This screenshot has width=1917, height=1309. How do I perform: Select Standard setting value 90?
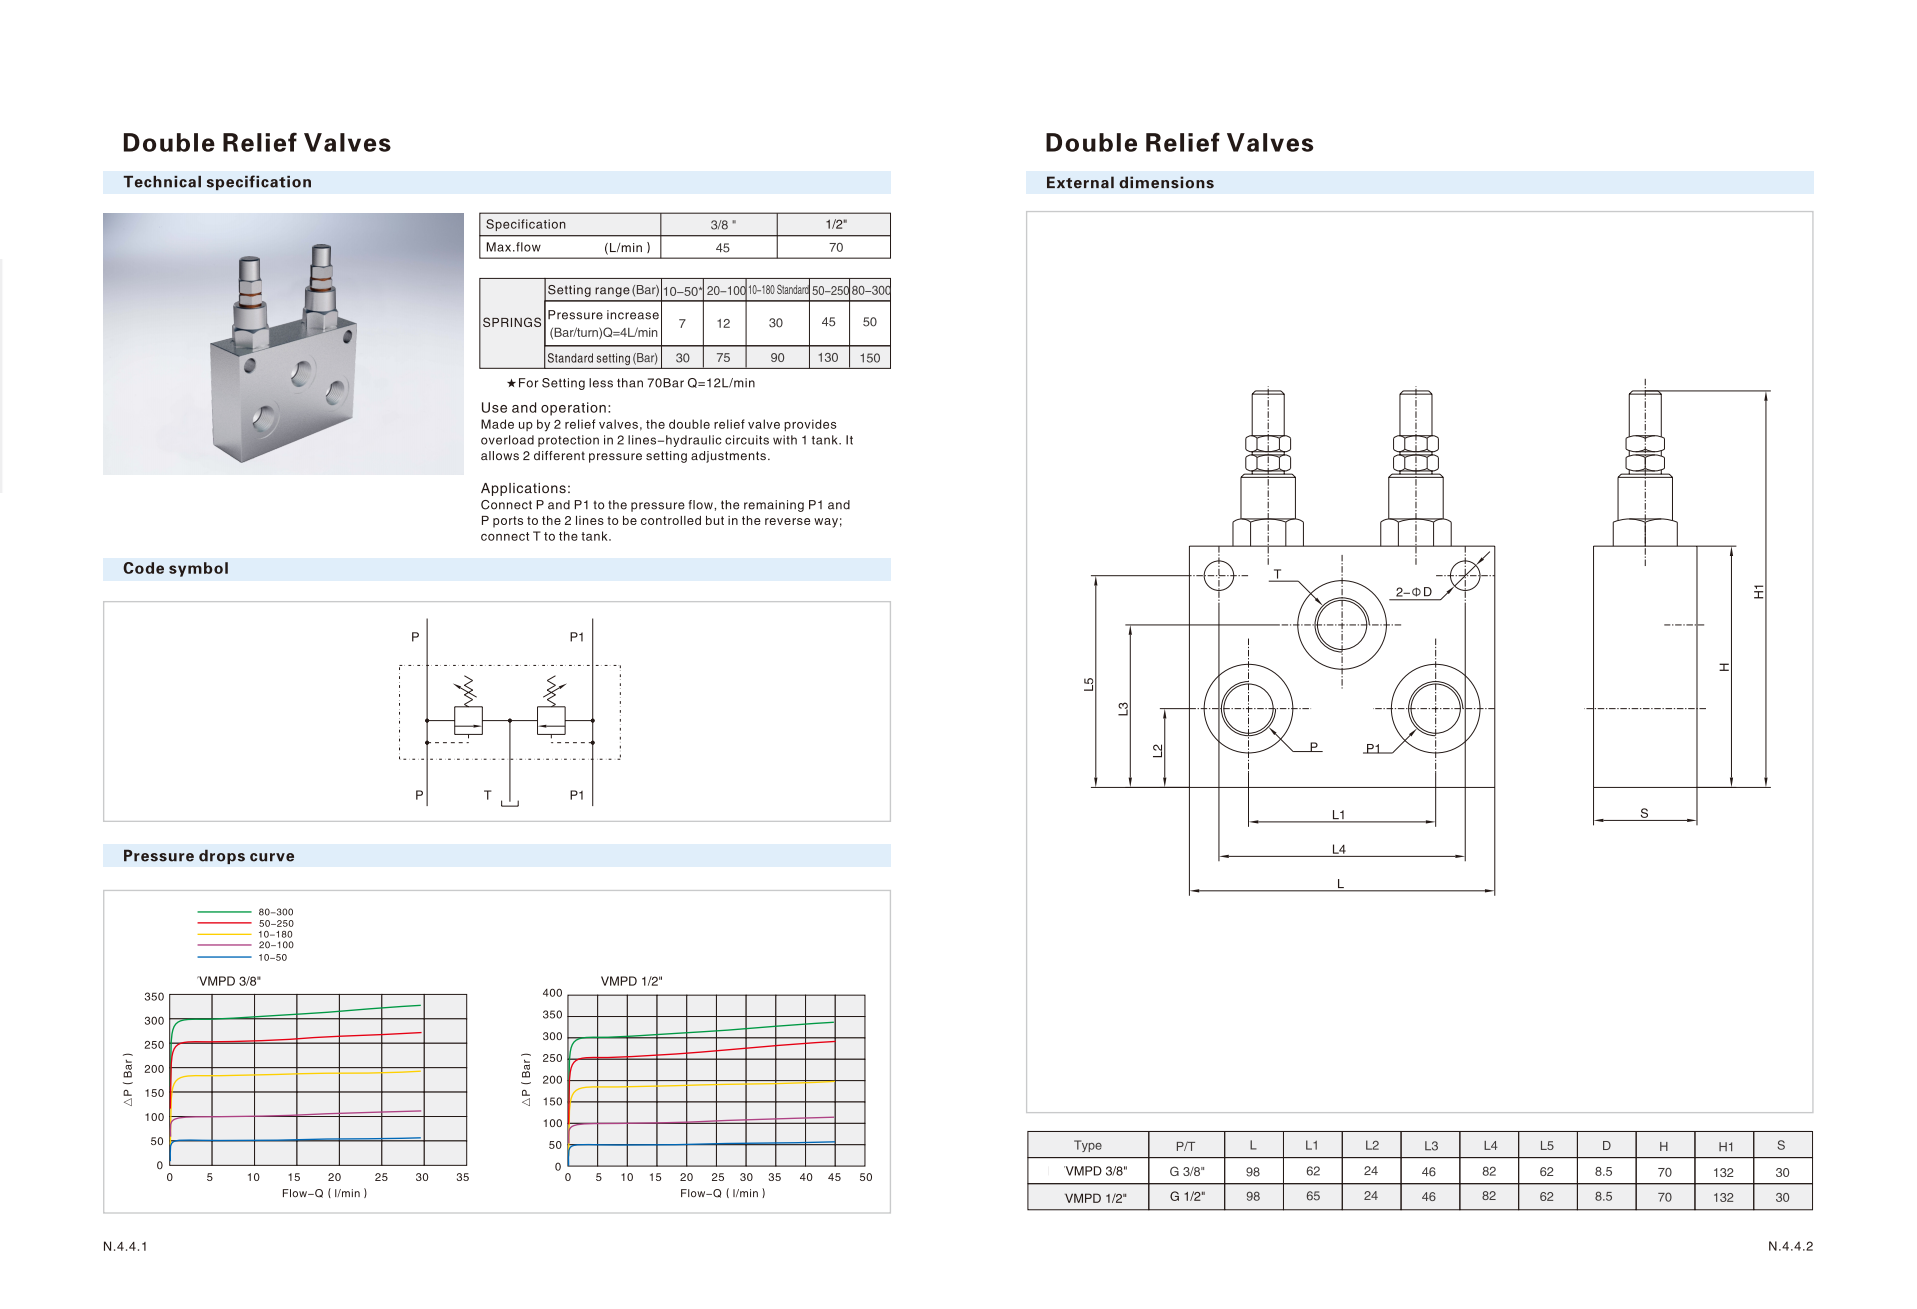click(x=777, y=358)
